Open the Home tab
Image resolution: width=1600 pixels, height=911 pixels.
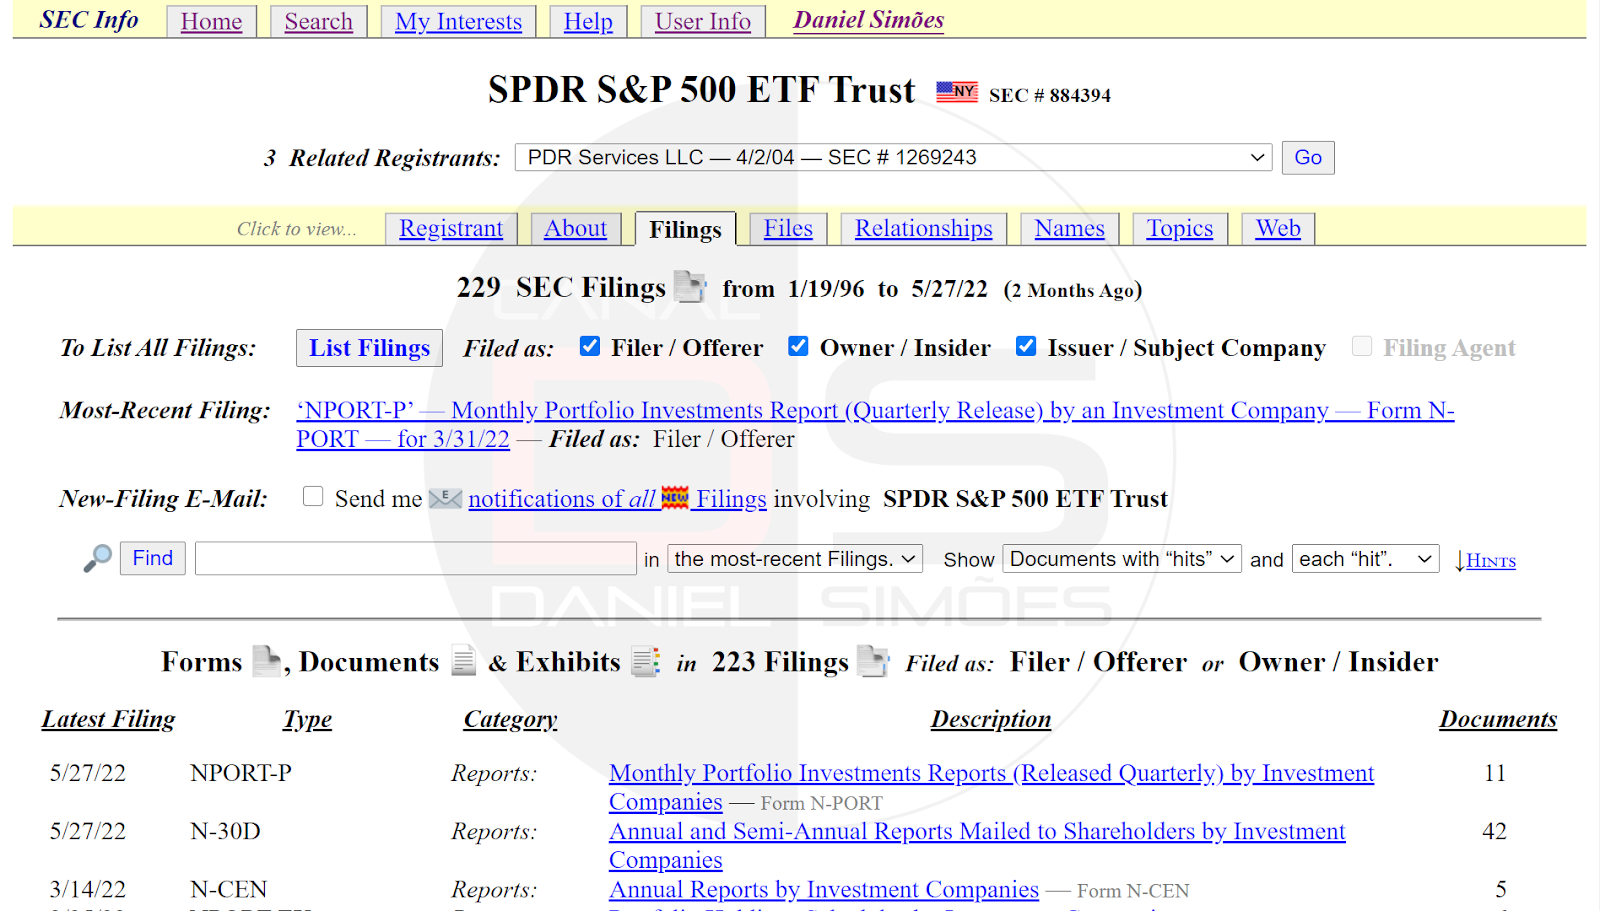pos(211,21)
